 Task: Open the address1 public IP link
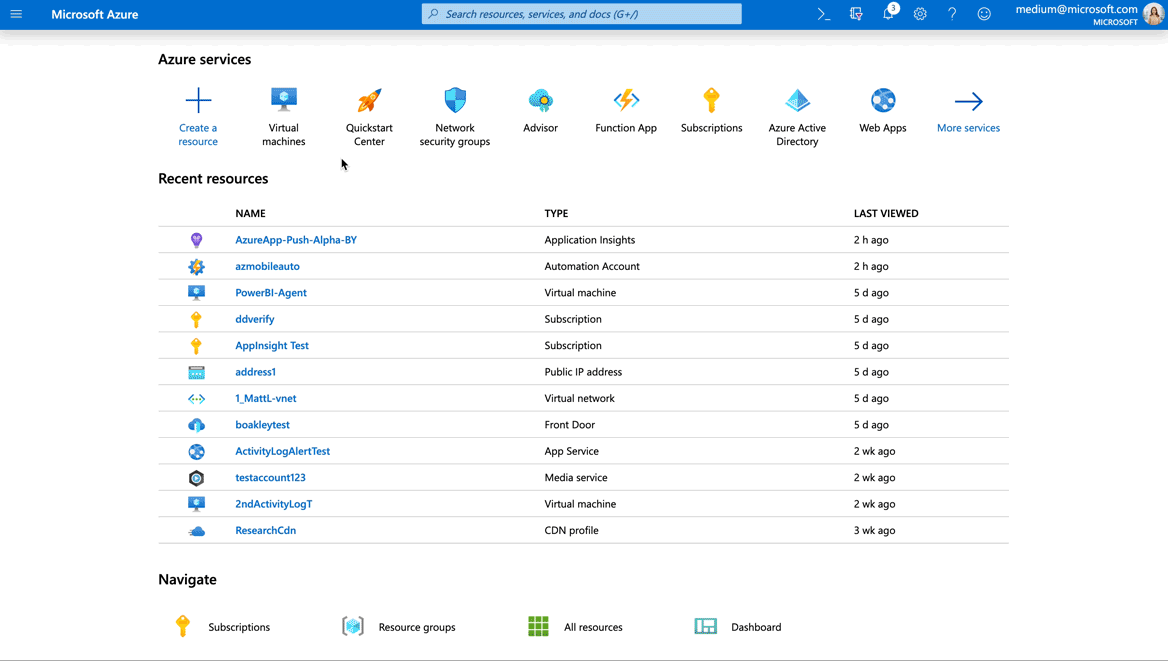[256, 372]
